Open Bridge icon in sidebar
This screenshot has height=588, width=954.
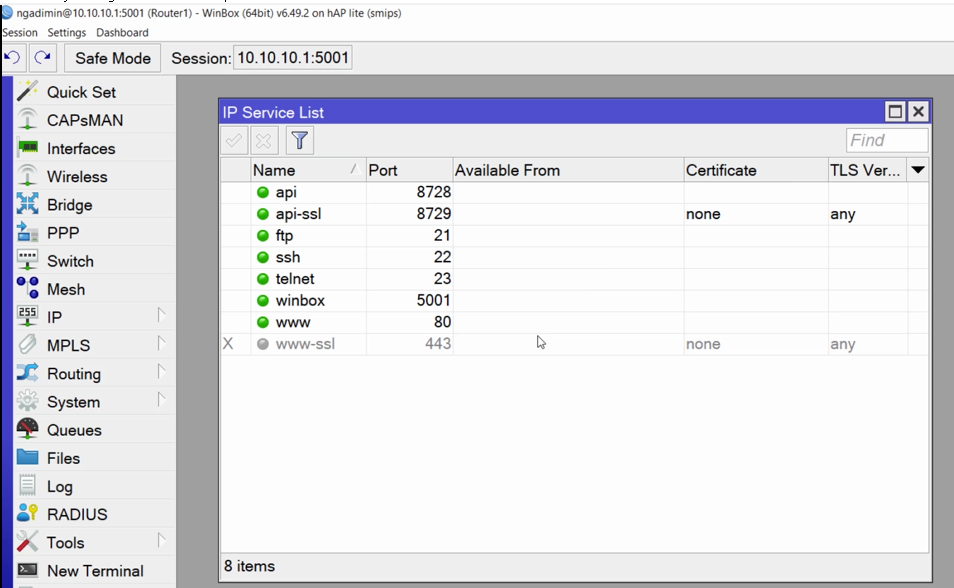(x=27, y=205)
